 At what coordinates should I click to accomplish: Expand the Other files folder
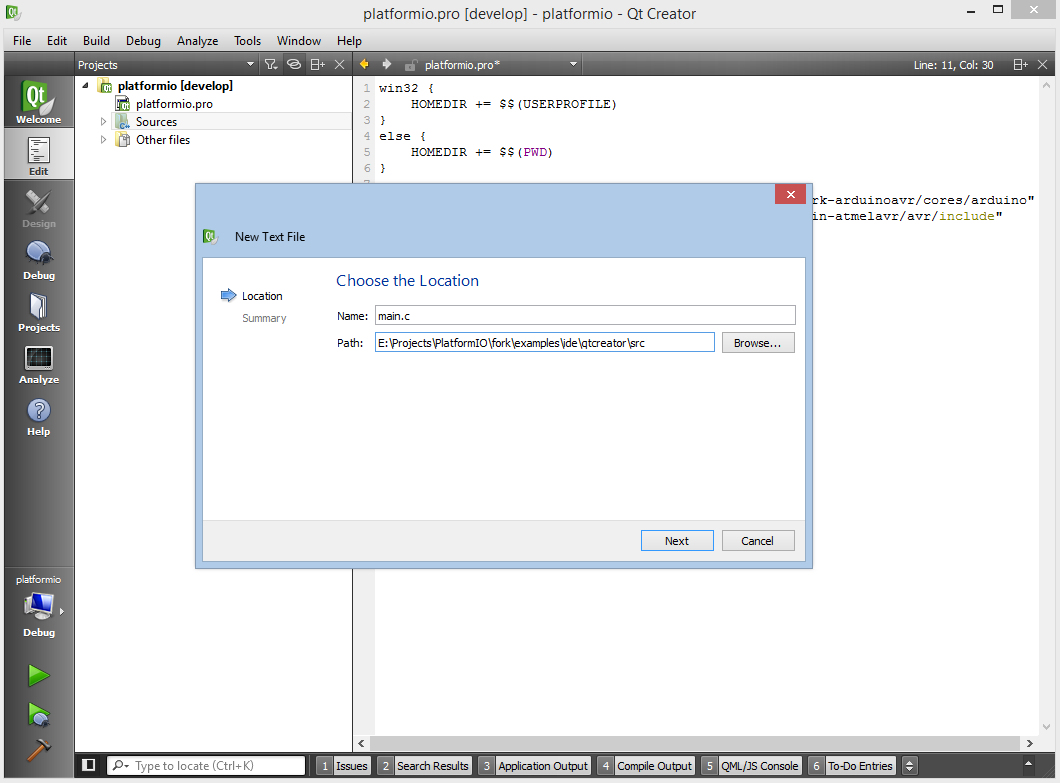[103, 139]
